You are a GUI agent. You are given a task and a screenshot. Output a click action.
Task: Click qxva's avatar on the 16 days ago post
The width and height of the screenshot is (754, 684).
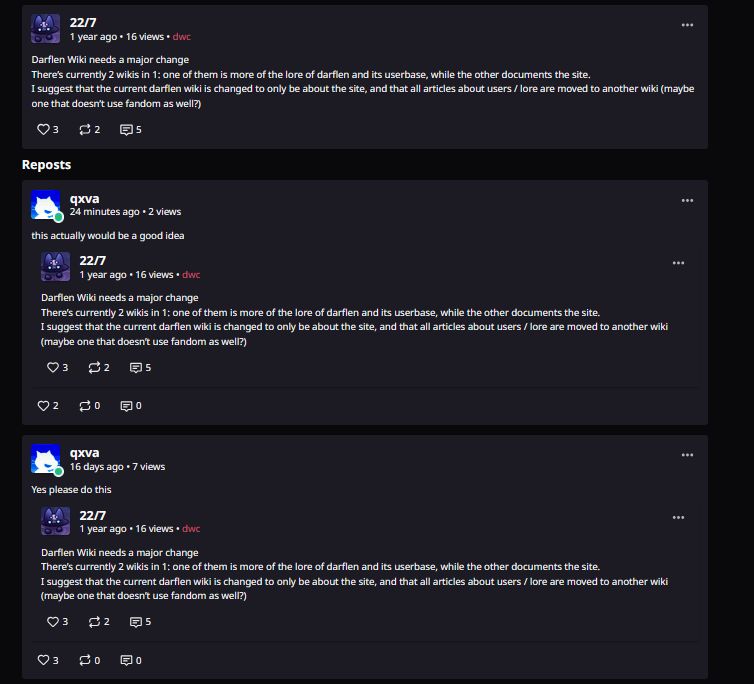46,459
